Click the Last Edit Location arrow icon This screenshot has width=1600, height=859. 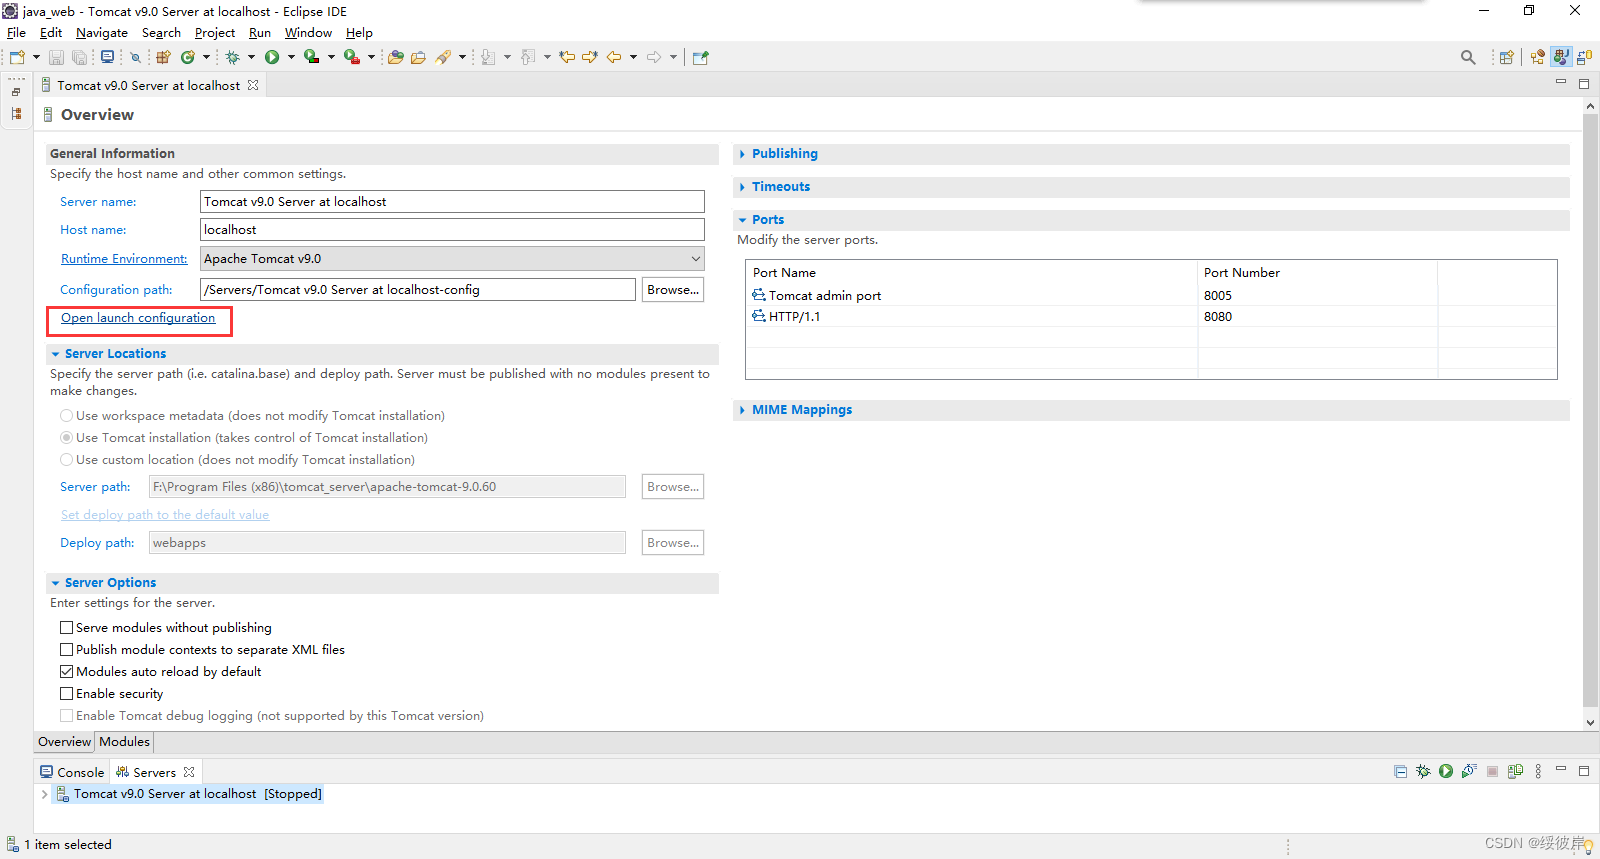(x=567, y=57)
